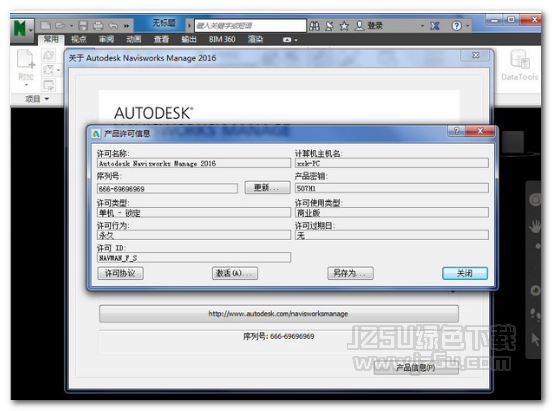Viewport: 552px width, 411px height.
Task: Click the File Options icon in project panel
Action: click(48, 85)
